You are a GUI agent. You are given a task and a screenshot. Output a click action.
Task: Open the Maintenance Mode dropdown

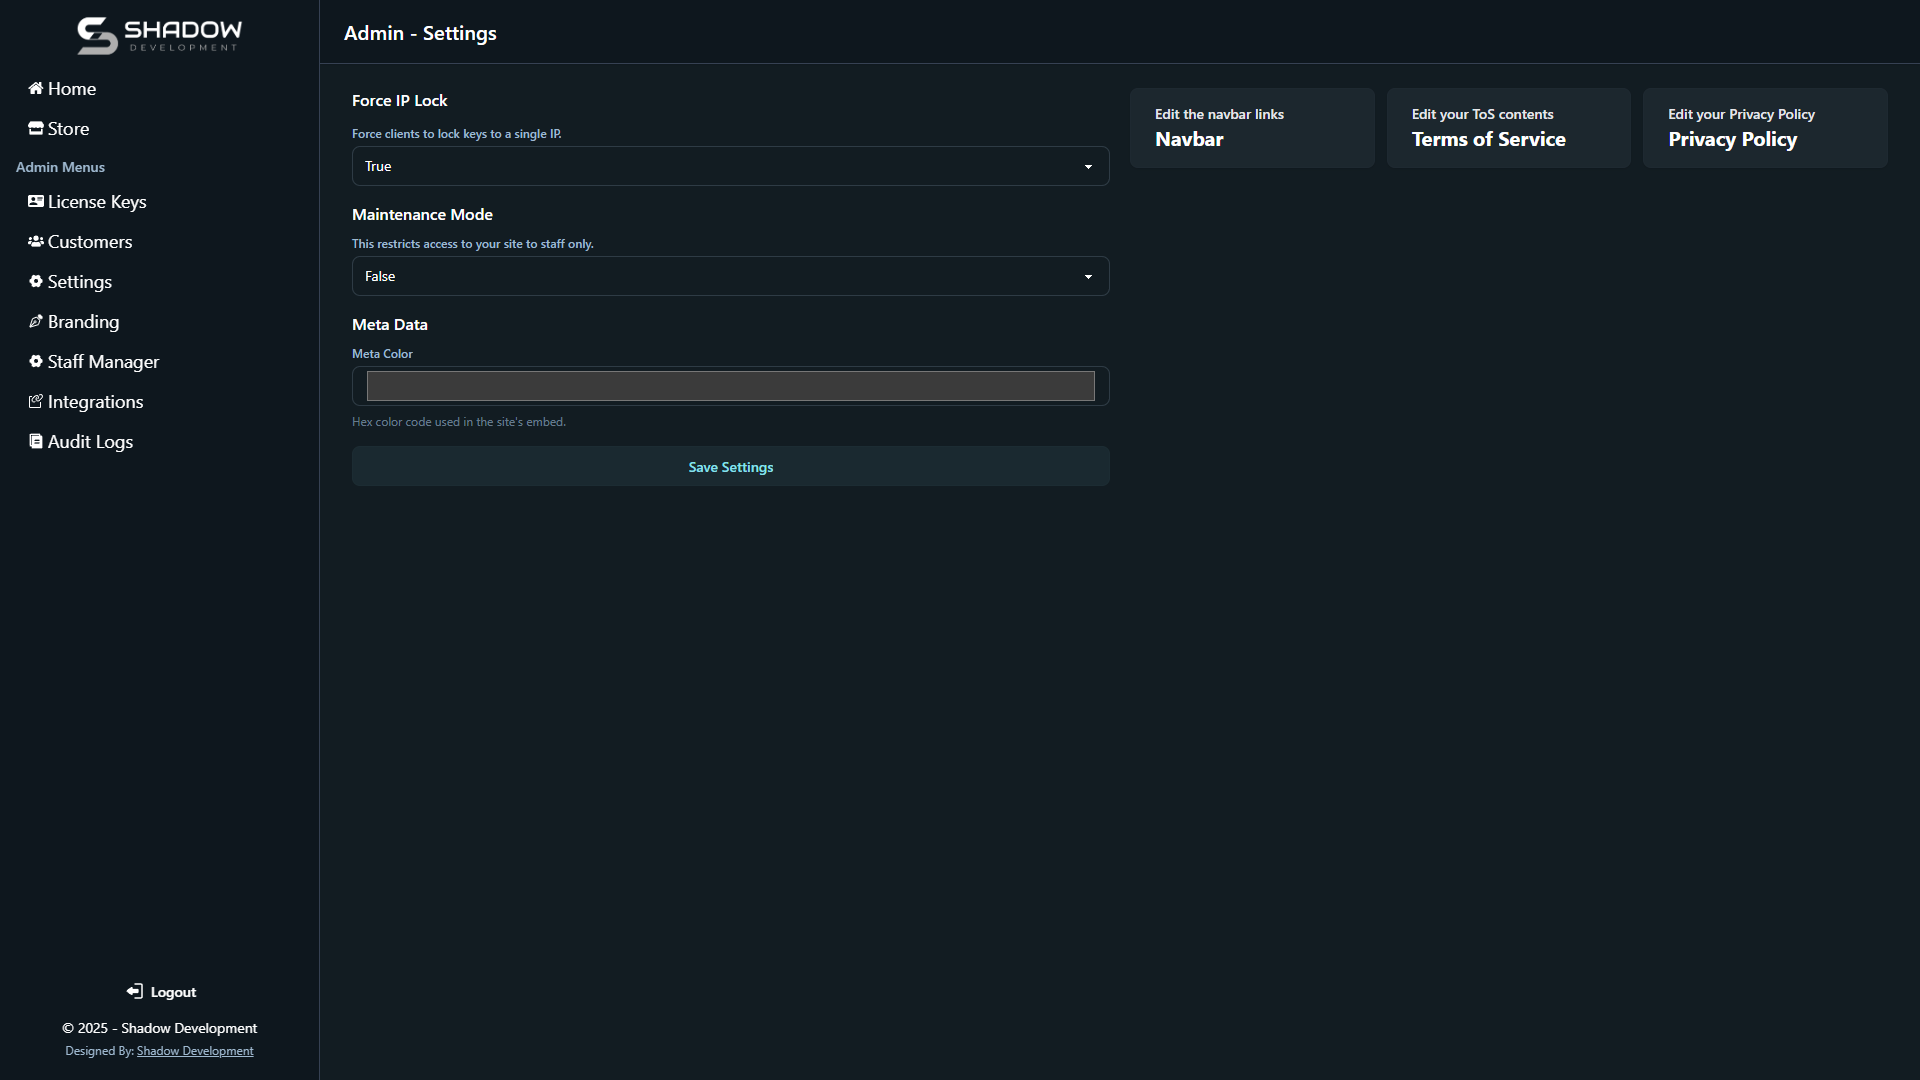[730, 276]
